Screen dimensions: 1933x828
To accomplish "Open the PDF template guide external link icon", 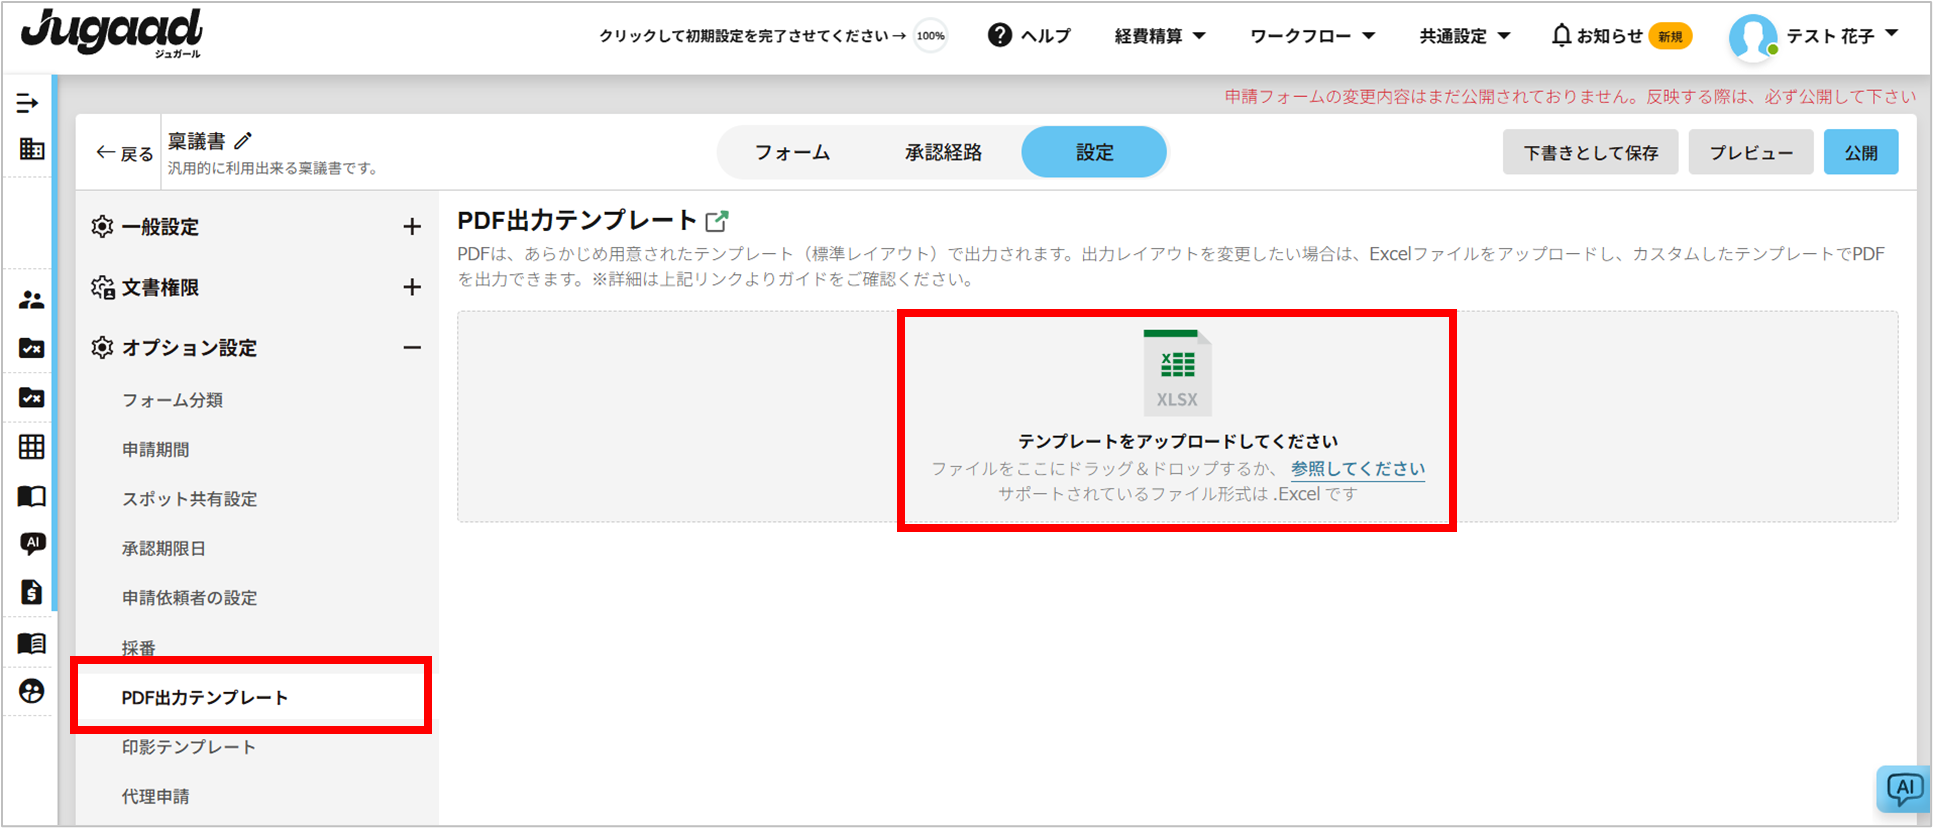I will (x=717, y=221).
